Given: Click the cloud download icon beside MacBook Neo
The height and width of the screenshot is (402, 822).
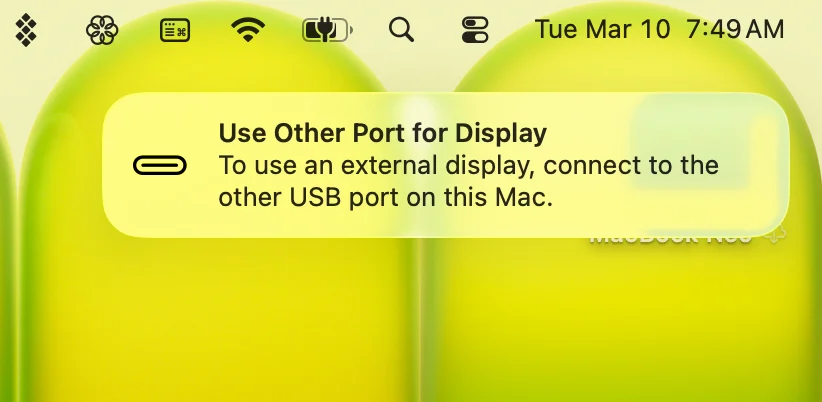Looking at the screenshot, I should click(776, 235).
